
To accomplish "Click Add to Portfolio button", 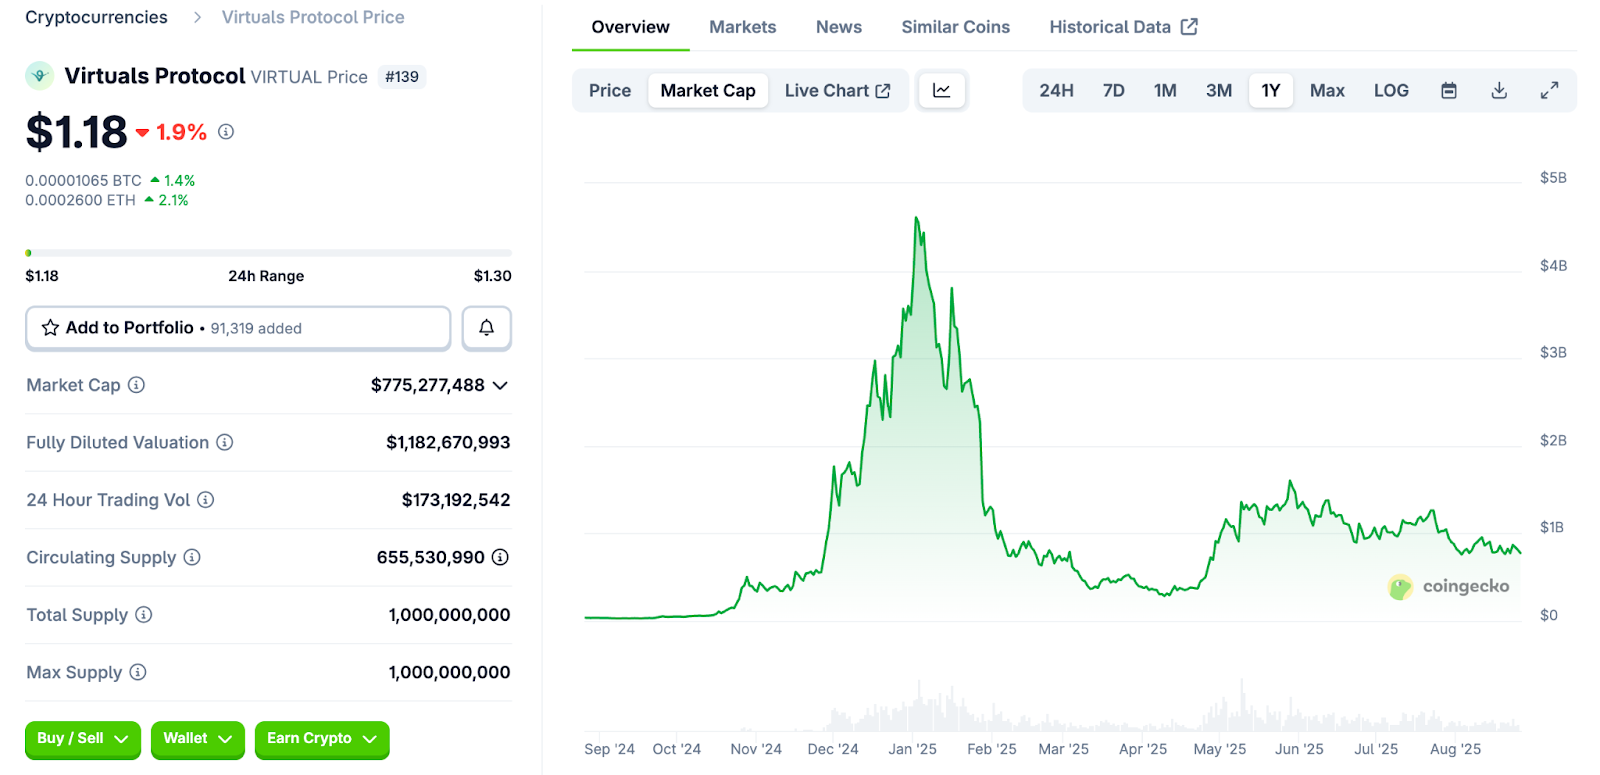I will pos(238,328).
